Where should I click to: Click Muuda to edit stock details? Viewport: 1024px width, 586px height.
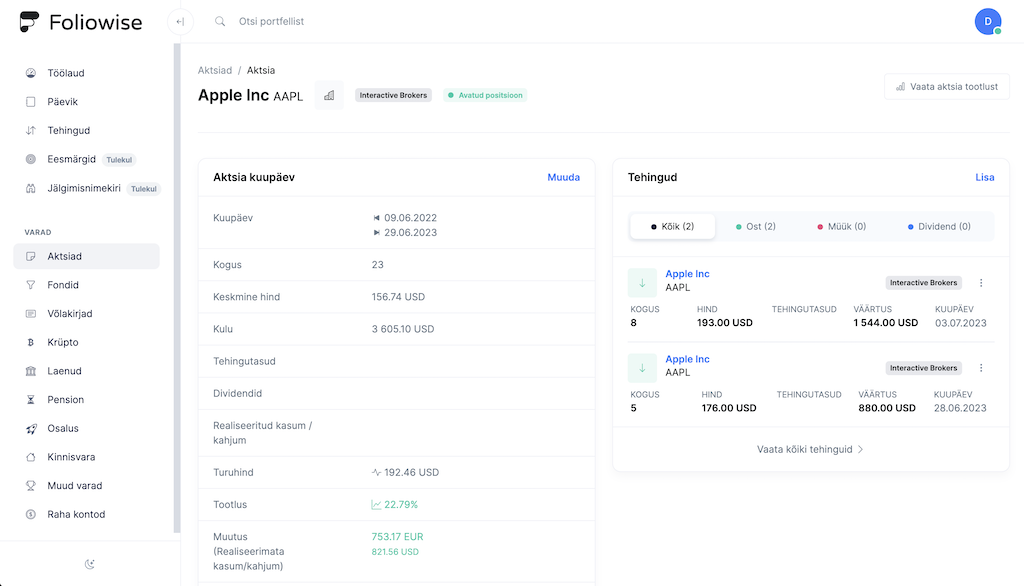[x=563, y=177]
